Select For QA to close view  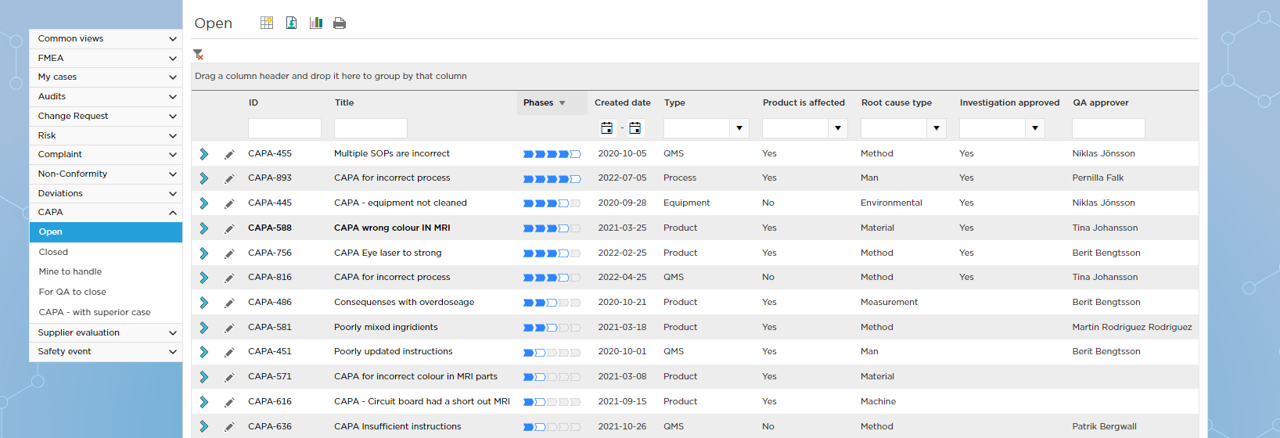click(x=72, y=292)
